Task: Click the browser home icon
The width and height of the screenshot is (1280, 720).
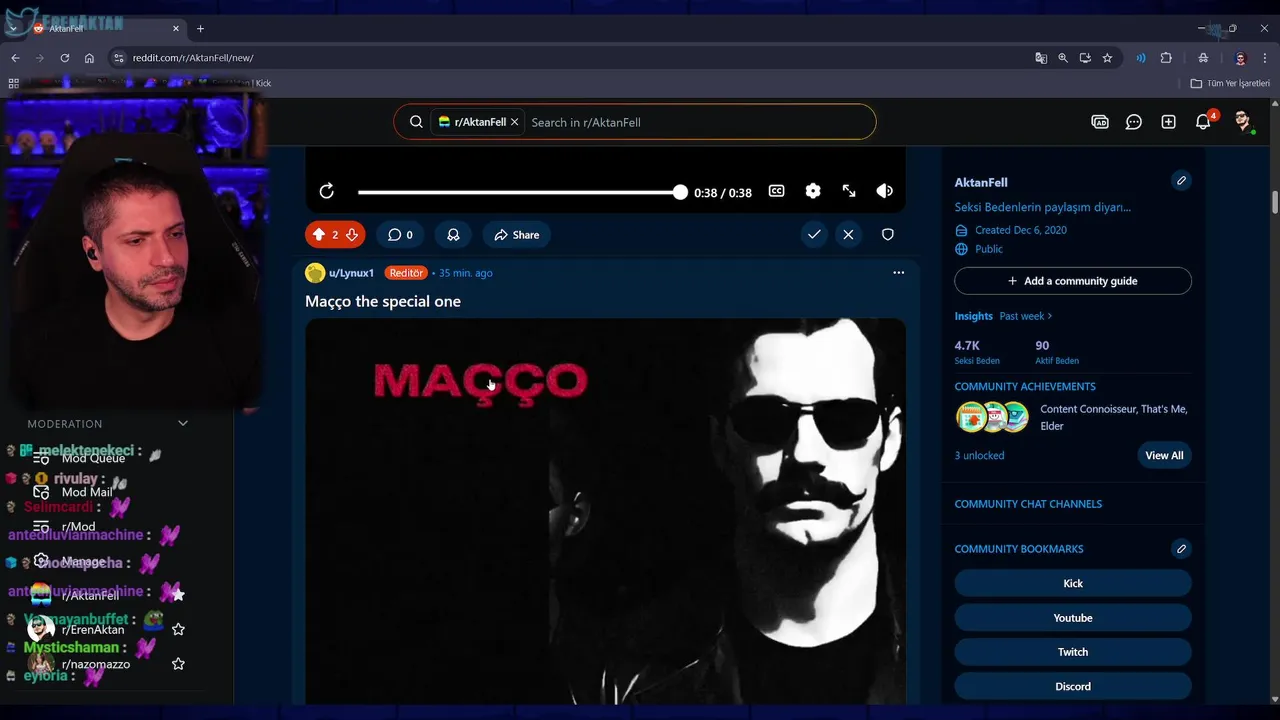Action: (89, 58)
